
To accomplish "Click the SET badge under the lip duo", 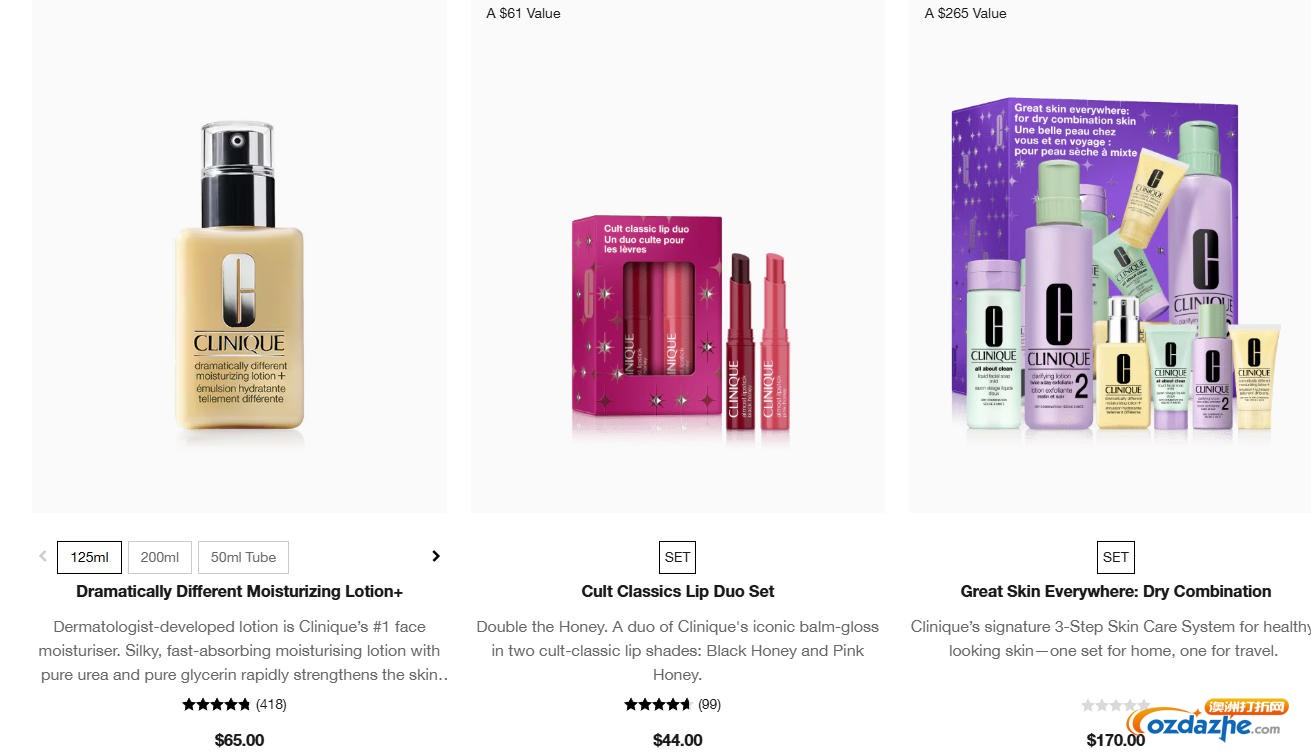I will [x=678, y=557].
